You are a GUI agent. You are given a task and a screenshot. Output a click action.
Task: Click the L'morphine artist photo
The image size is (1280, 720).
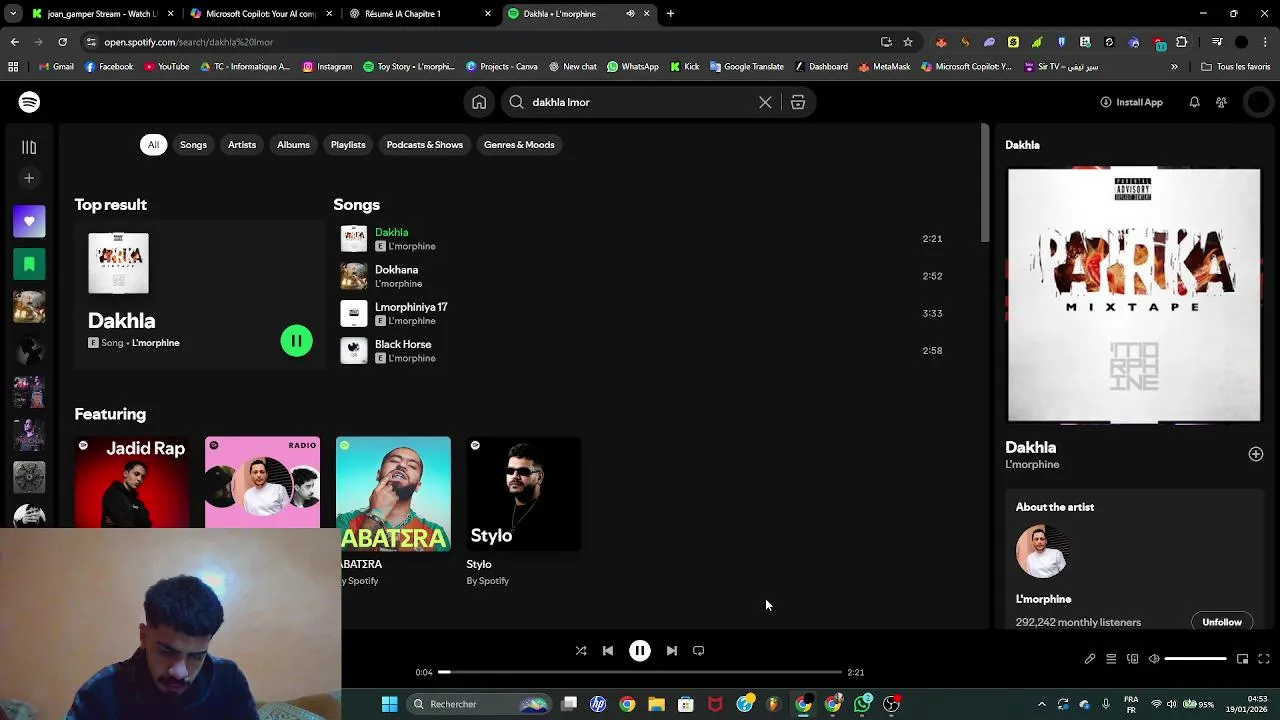click(x=1042, y=551)
